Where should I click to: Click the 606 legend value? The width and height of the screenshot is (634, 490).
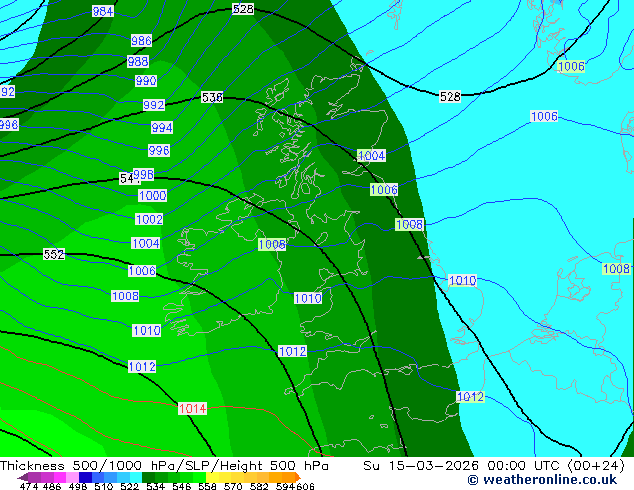(x=305, y=486)
